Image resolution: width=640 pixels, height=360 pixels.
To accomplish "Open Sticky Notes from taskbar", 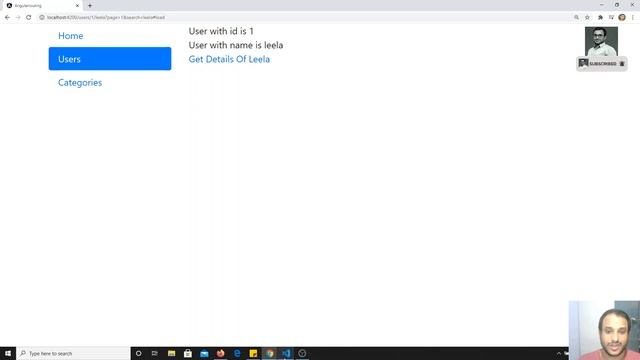I will point(253,353).
